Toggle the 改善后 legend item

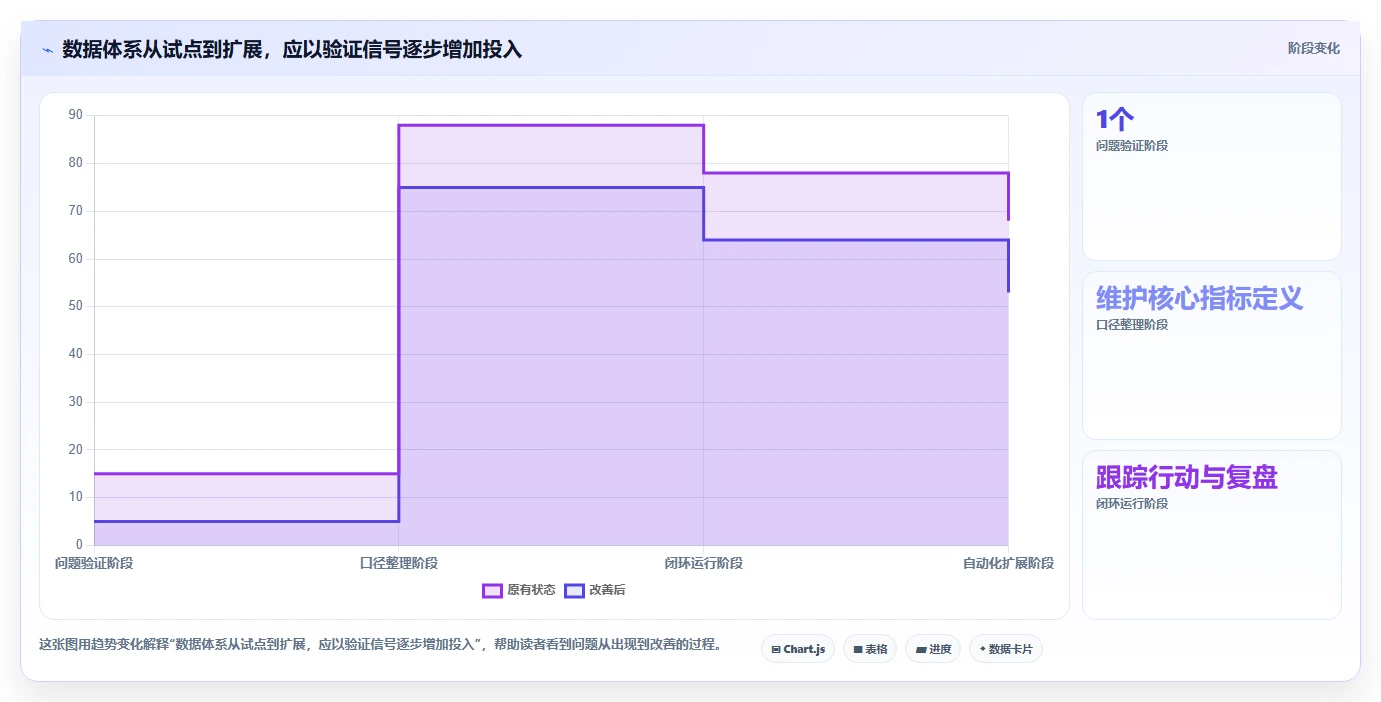(x=595, y=590)
